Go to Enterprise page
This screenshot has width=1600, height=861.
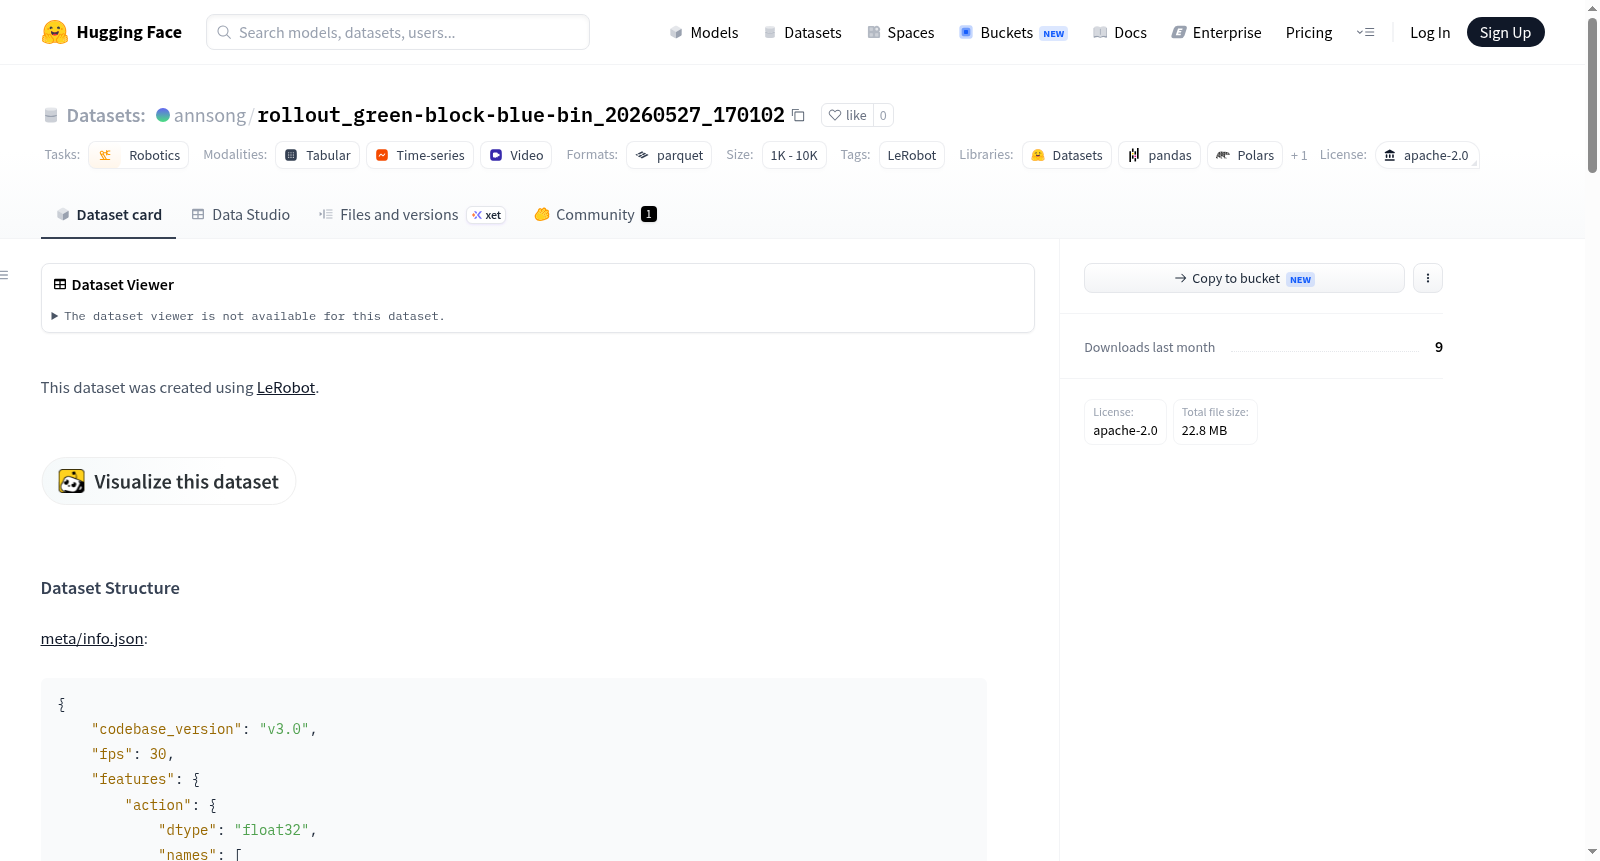[1216, 32]
